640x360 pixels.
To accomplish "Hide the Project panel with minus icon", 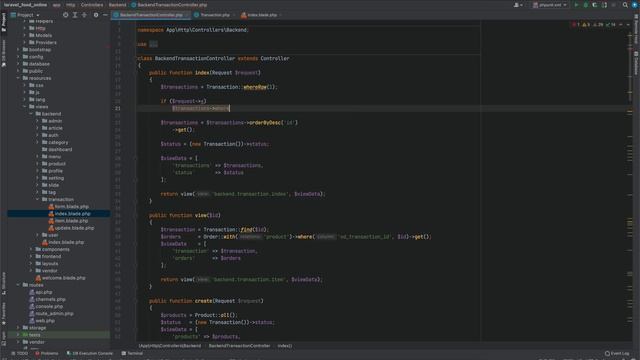I will (x=105, y=15).
